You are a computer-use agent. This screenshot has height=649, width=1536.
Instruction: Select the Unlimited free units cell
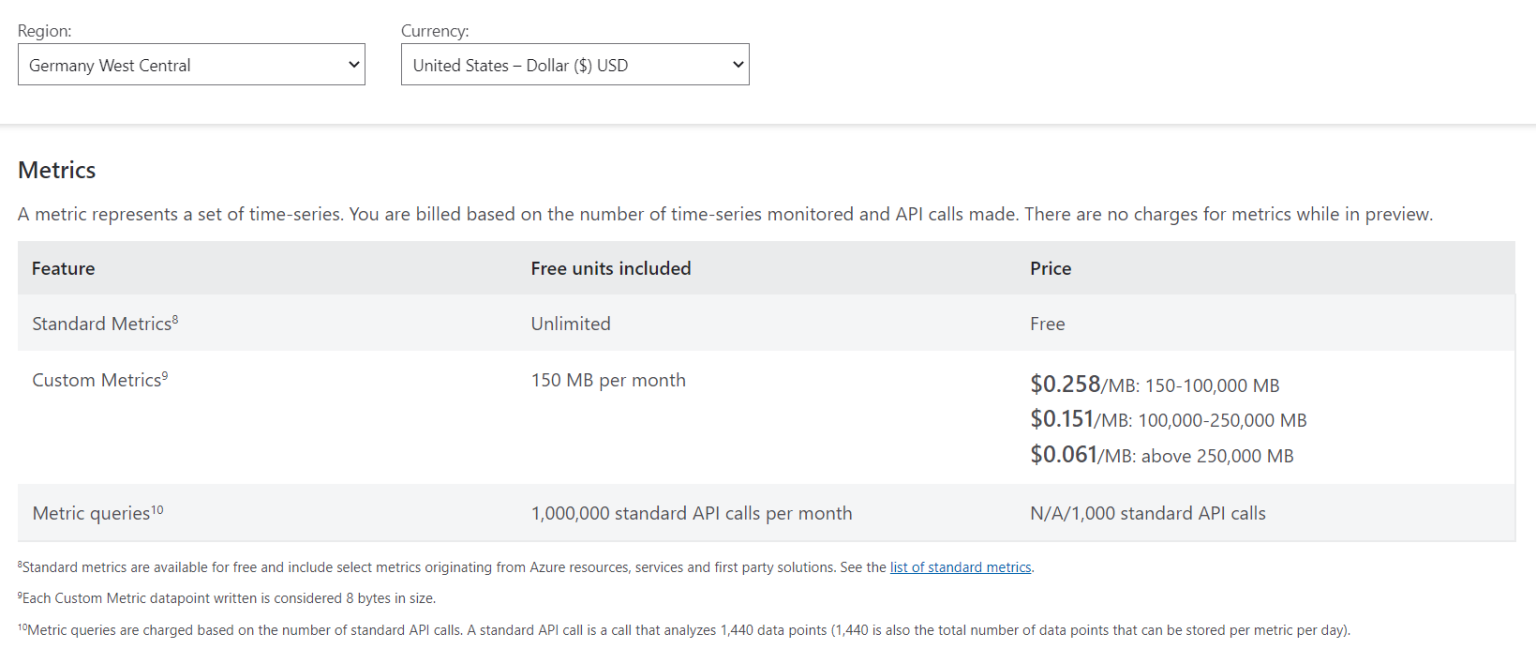click(x=570, y=323)
